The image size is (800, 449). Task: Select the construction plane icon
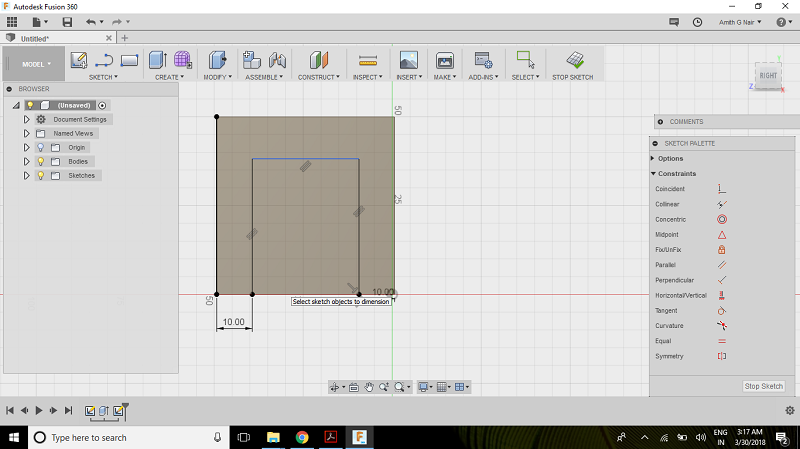(x=319, y=60)
